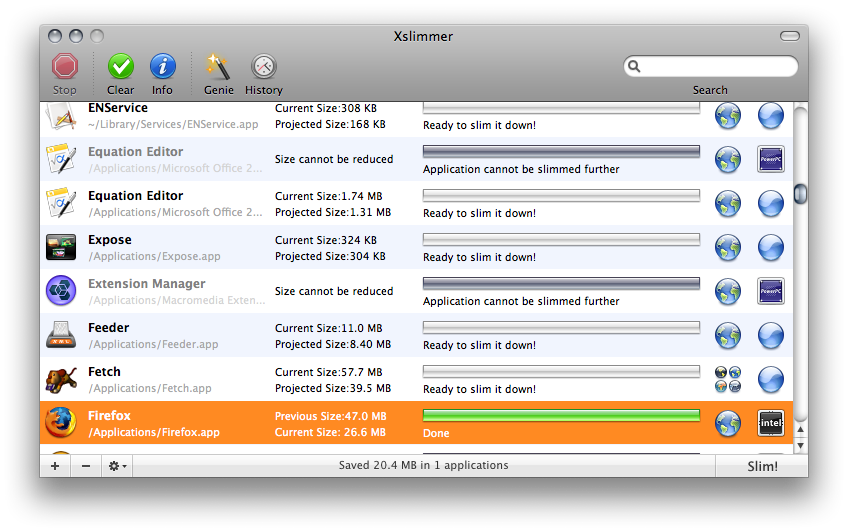Click 'Saved 20.4 MB in 1 applications' status

[423, 466]
